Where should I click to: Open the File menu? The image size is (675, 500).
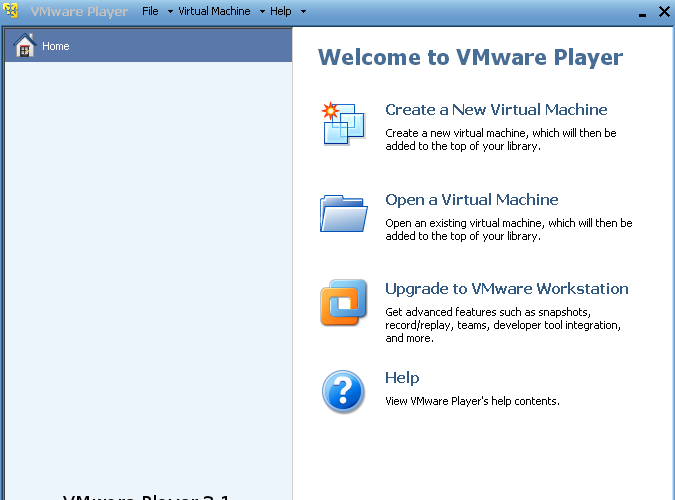(x=150, y=11)
